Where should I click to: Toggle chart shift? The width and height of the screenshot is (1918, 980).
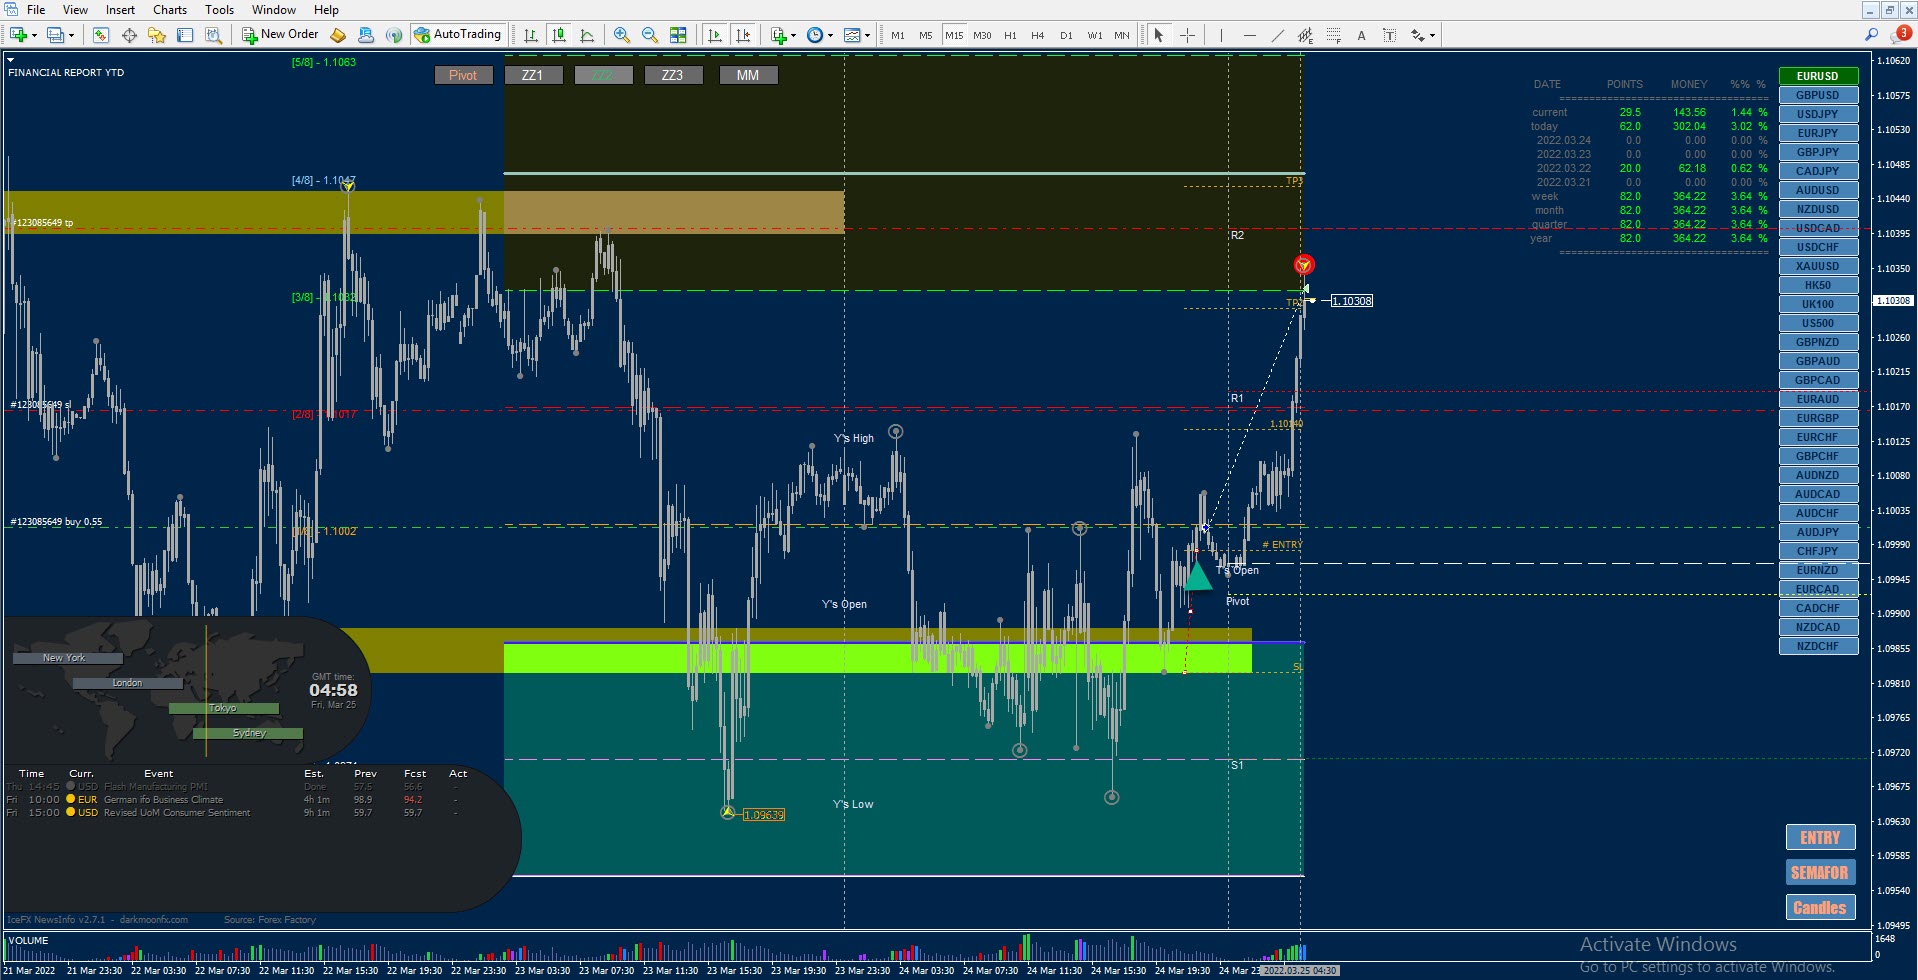pos(743,35)
